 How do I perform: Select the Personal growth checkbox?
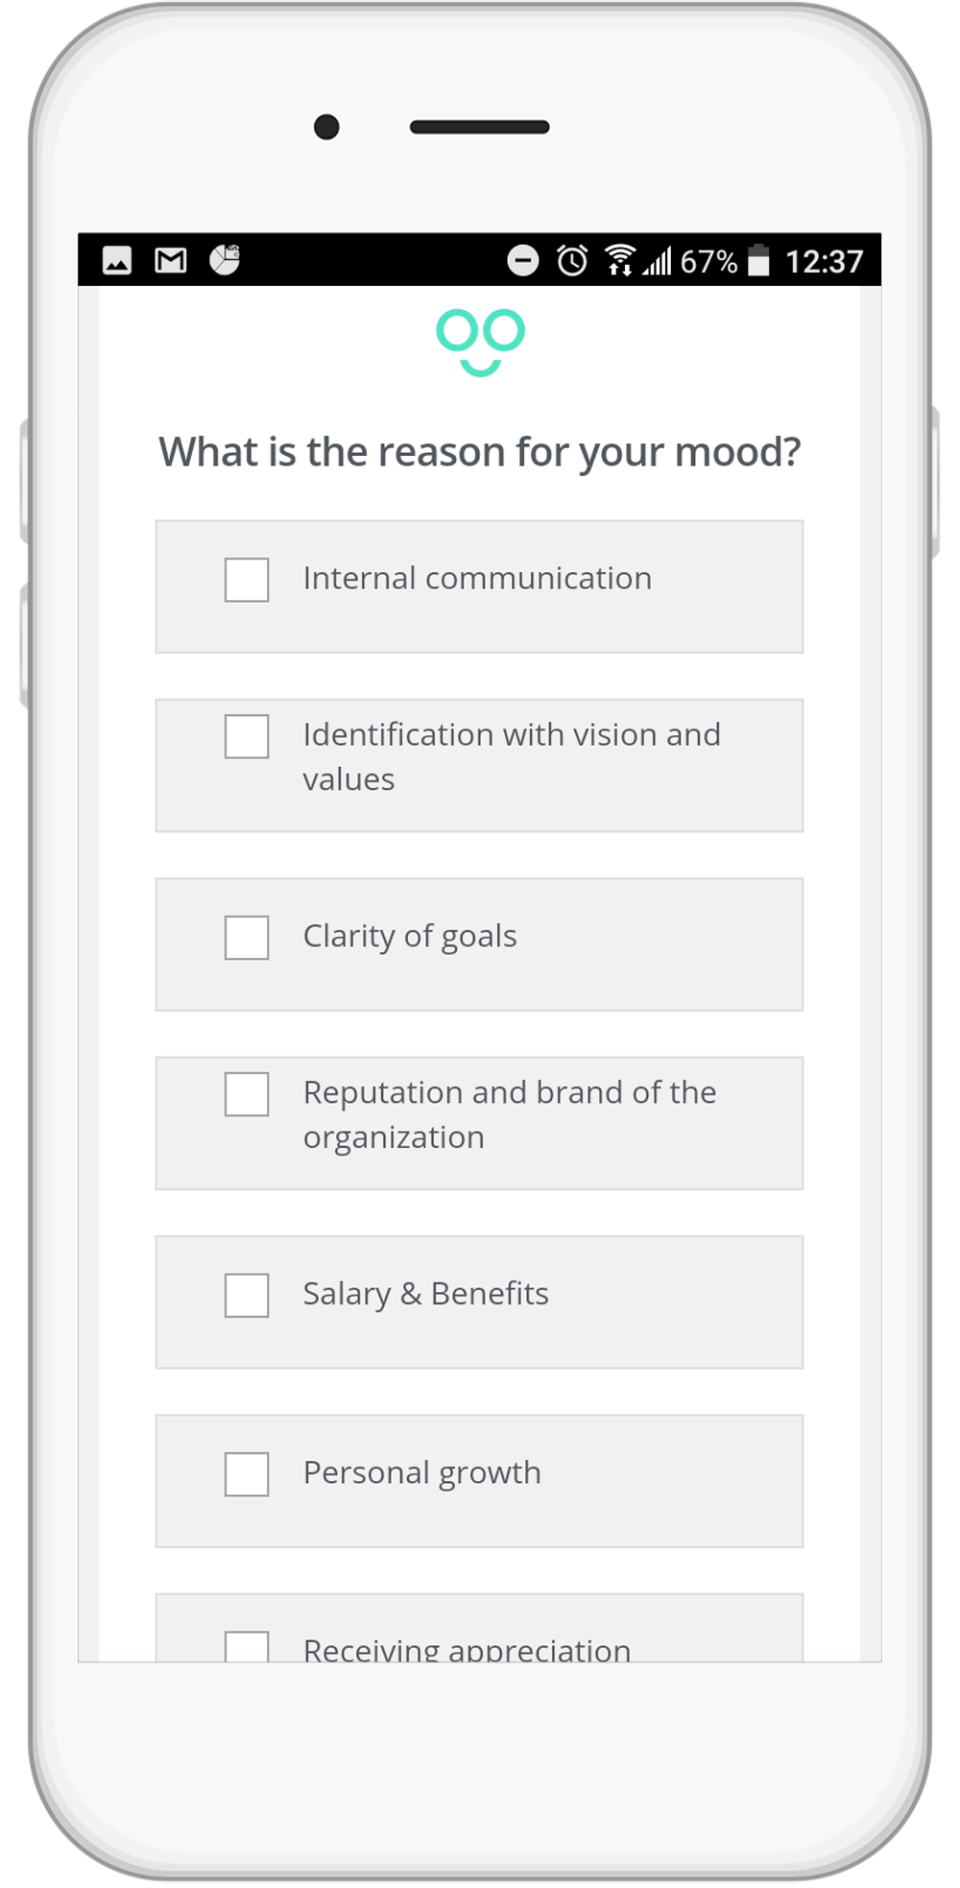tap(247, 1474)
